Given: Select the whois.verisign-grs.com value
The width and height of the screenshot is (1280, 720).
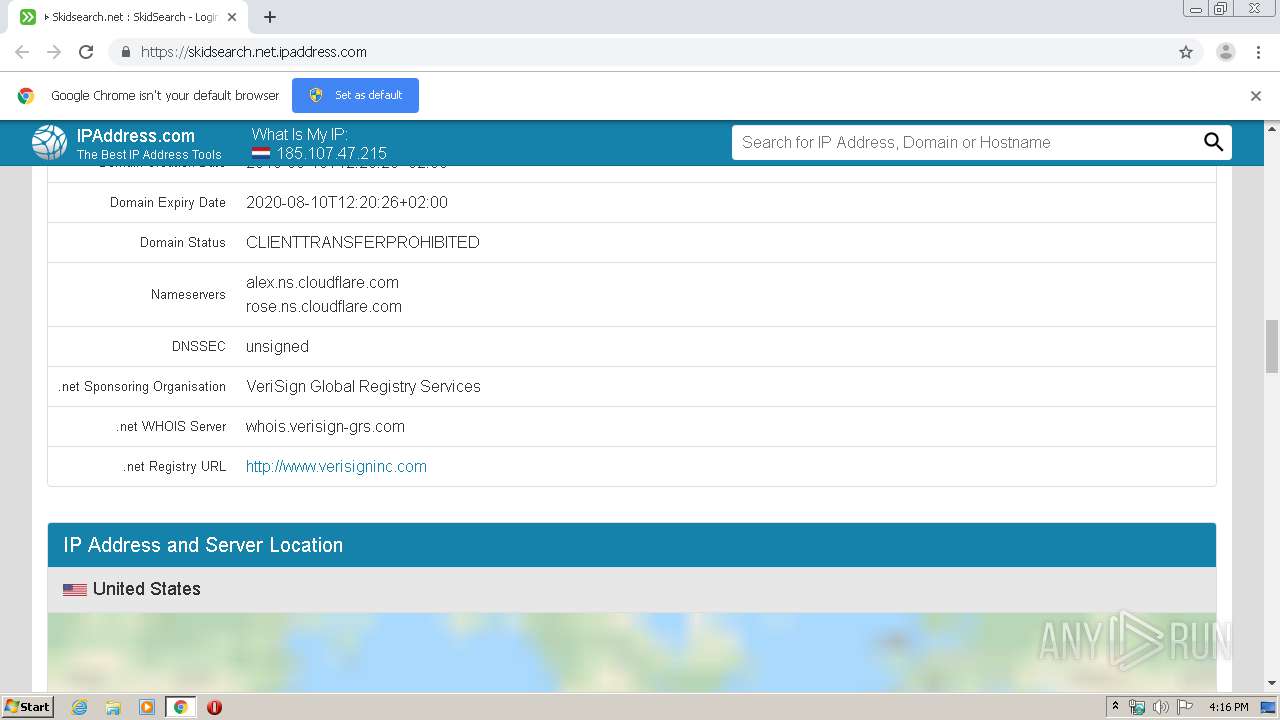Looking at the screenshot, I should pos(325,426).
